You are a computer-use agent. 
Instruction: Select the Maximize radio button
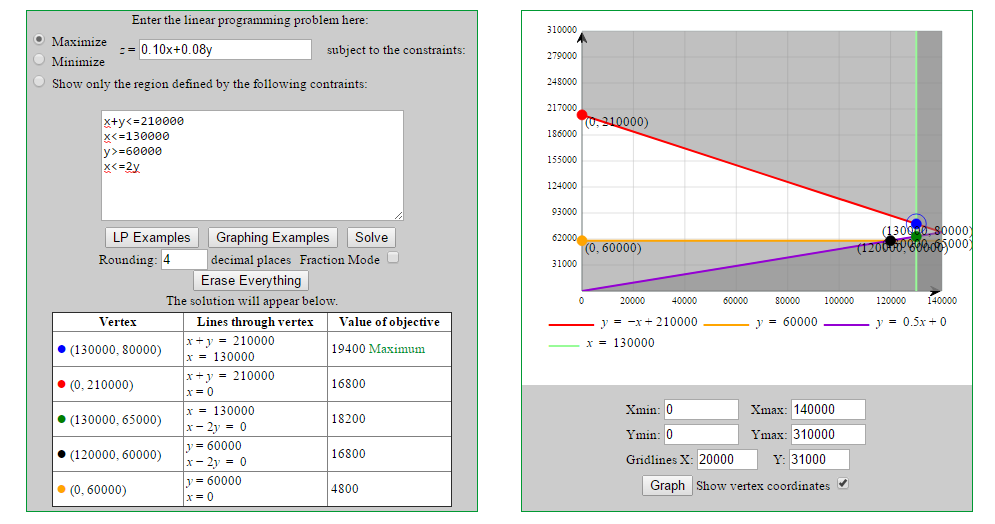39,40
